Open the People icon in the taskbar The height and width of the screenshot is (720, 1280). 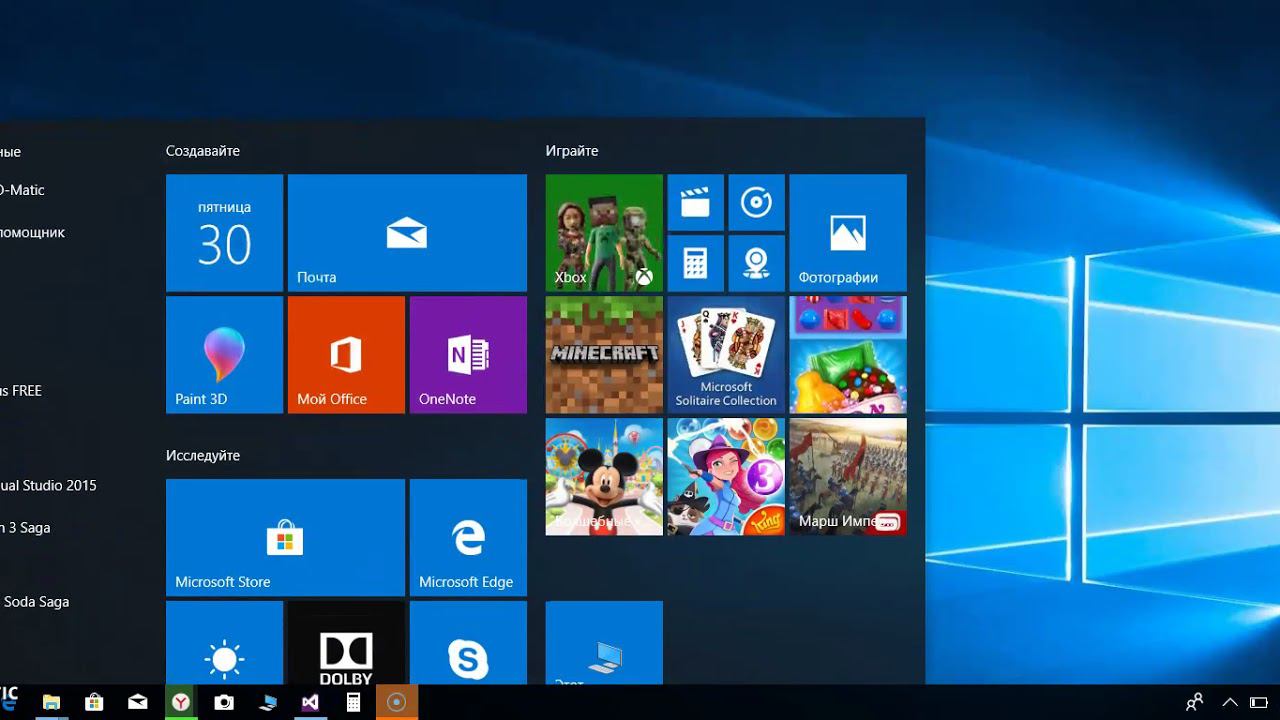[1194, 702]
